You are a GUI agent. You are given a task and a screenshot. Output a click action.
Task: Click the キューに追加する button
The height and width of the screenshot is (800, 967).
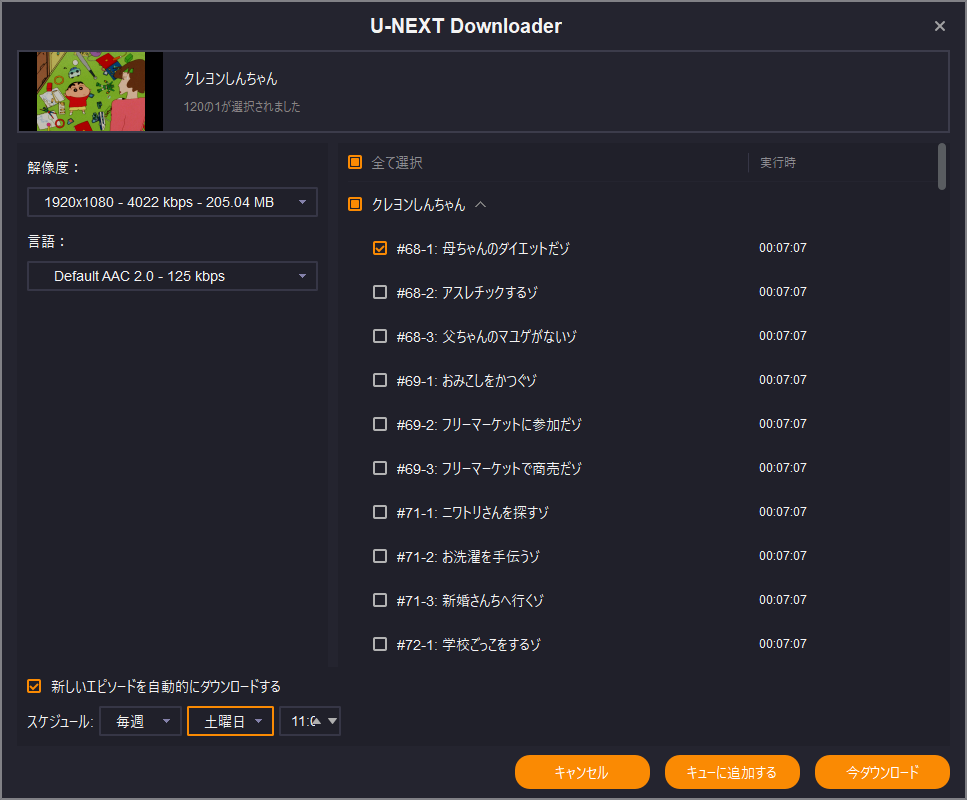point(732,772)
